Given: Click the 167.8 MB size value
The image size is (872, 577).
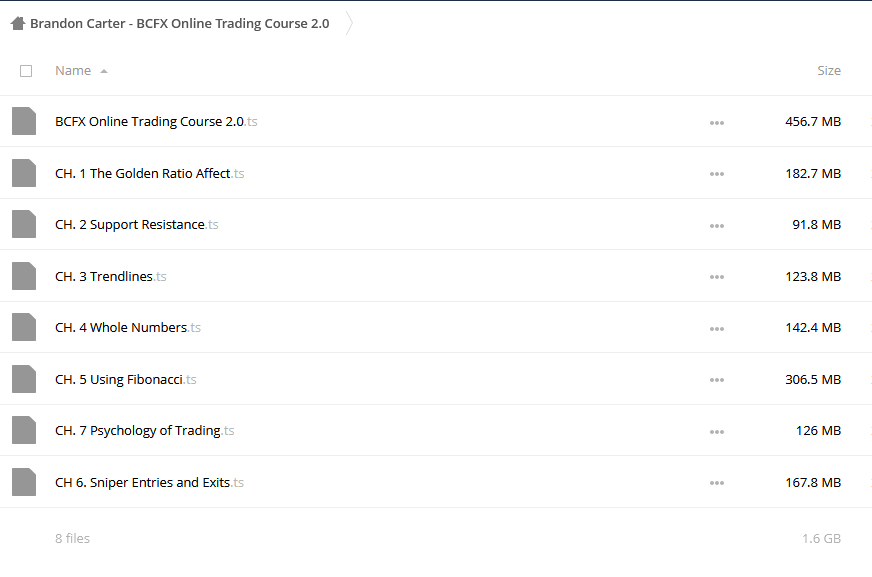Looking at the screenshot, I should 813,483.
